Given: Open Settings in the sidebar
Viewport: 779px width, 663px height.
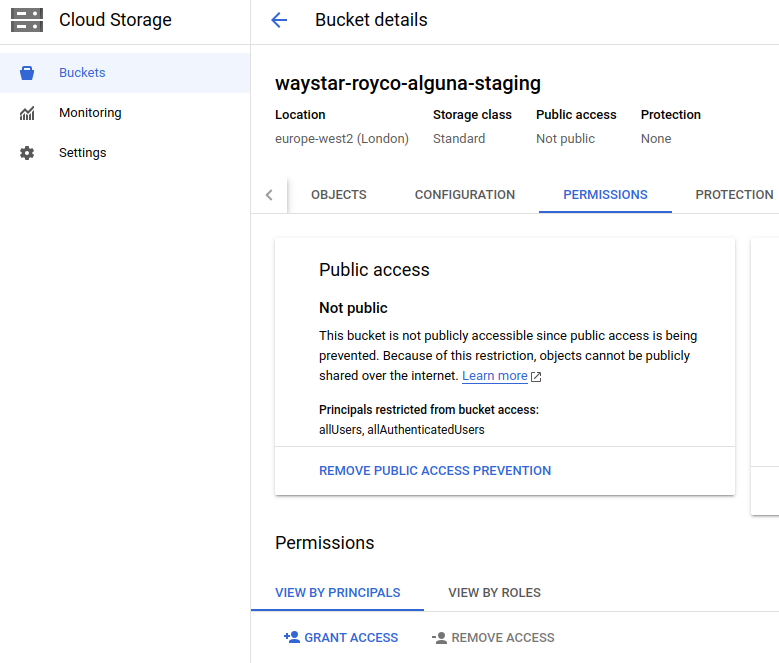Looking at the screenshot, I should click(82, 153).
